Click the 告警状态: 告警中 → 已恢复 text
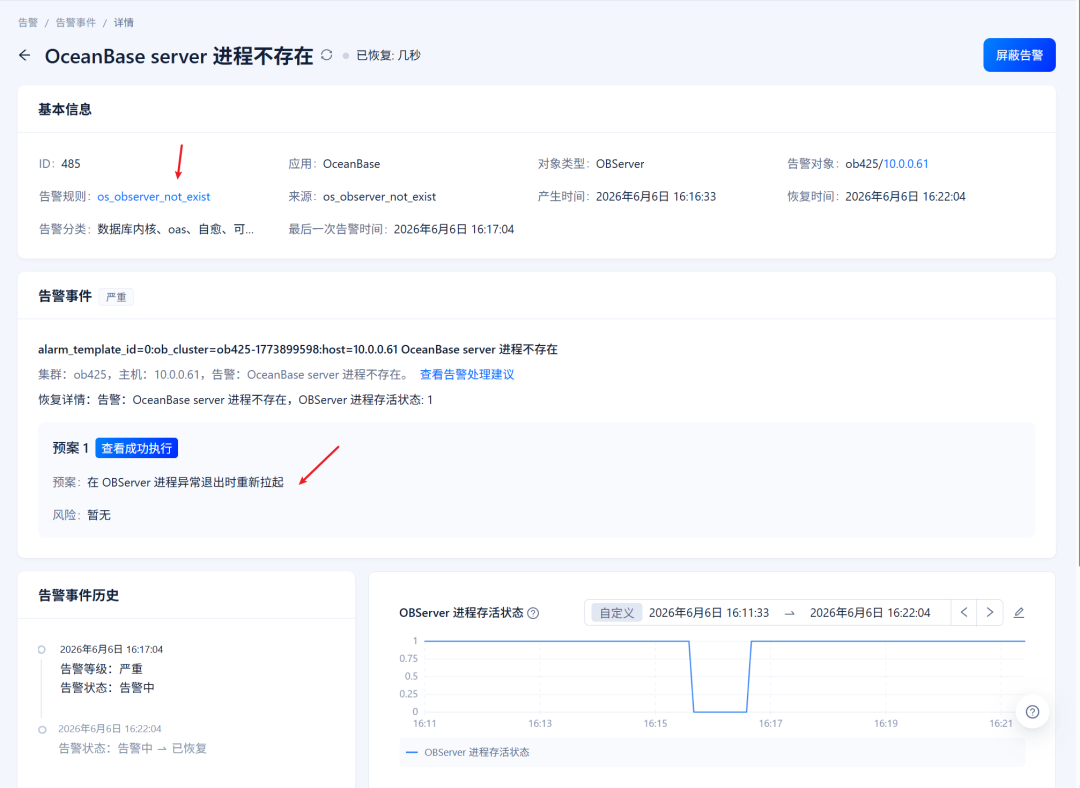The image size is (1080, 788). coord(132,748)
